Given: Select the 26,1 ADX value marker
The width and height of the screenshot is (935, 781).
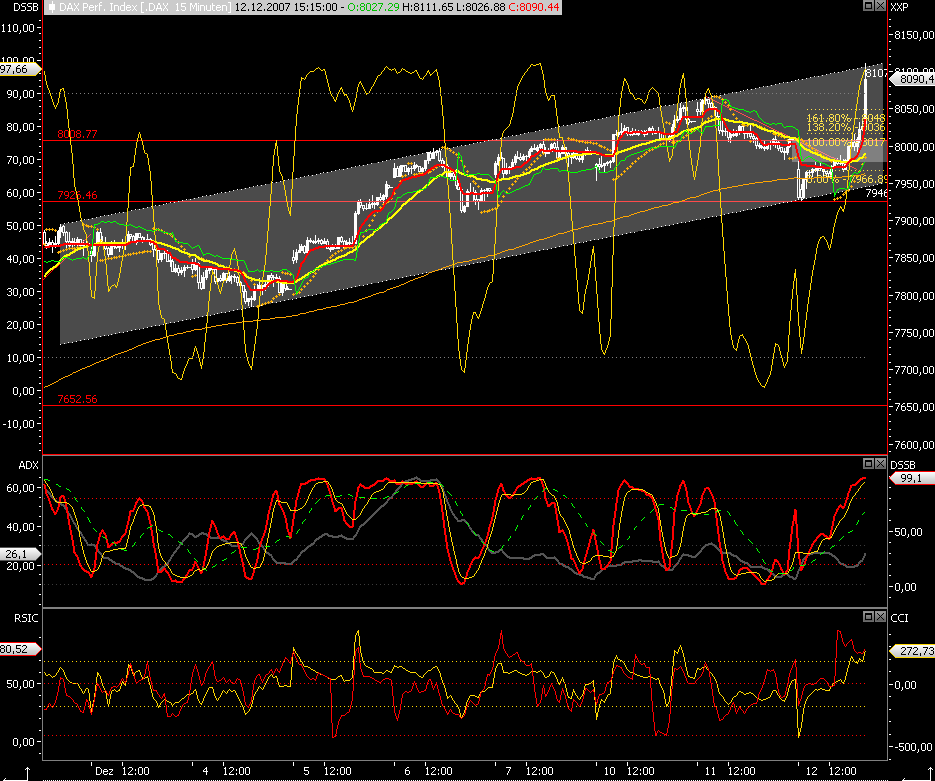Looking at the screenshot, I should 20,554.
